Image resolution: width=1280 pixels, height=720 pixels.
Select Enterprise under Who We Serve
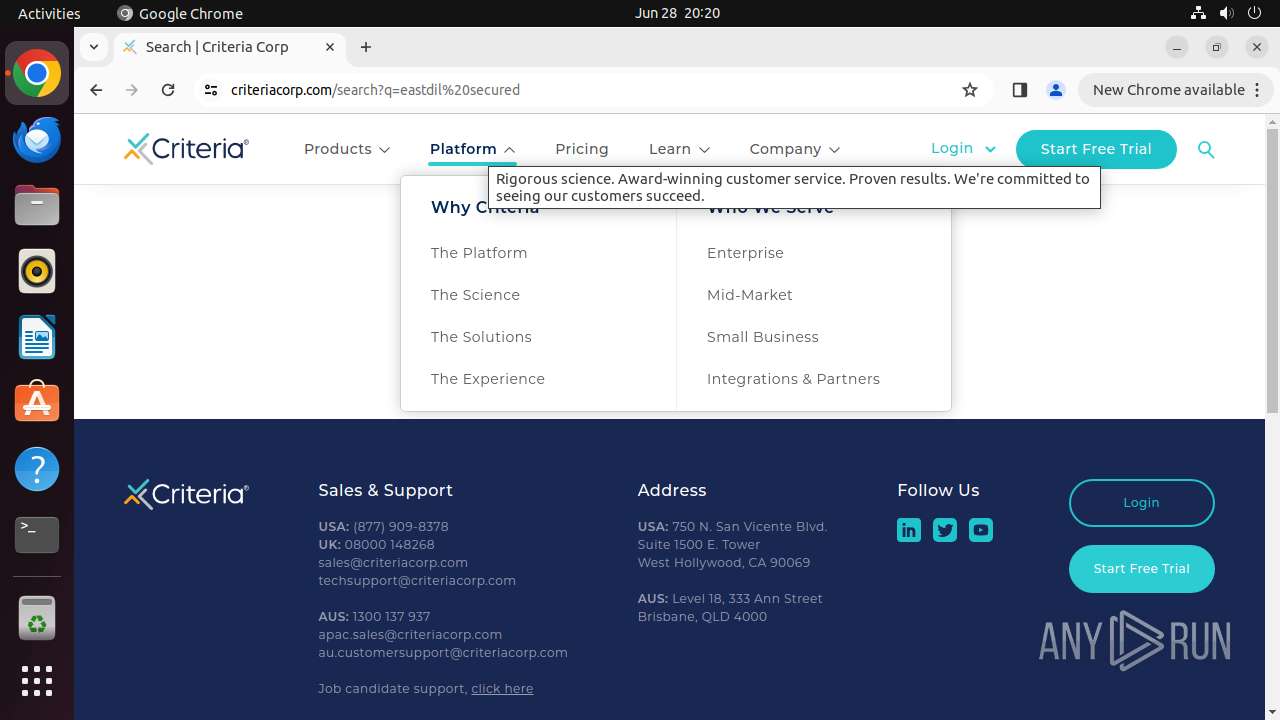[x=745, y=253]
